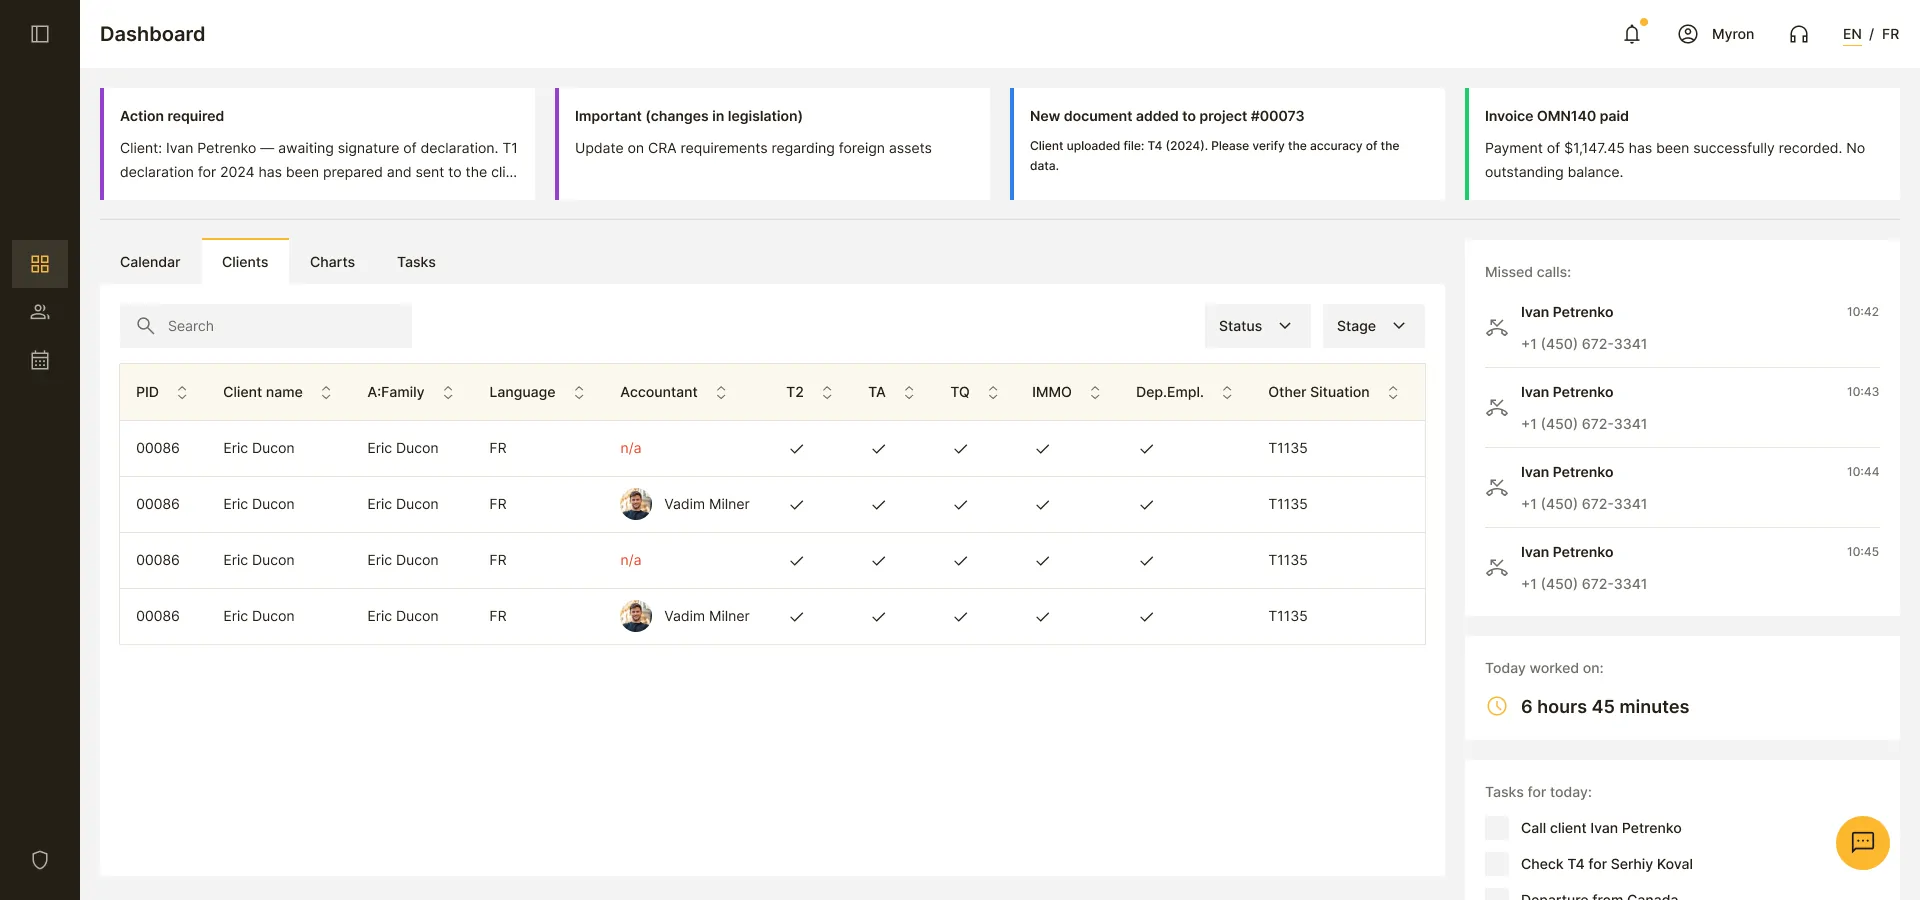Viewport: 1920px width, 900px height.
Task: Click missed call icon for 10:44 call
Action: [1497, 488]
